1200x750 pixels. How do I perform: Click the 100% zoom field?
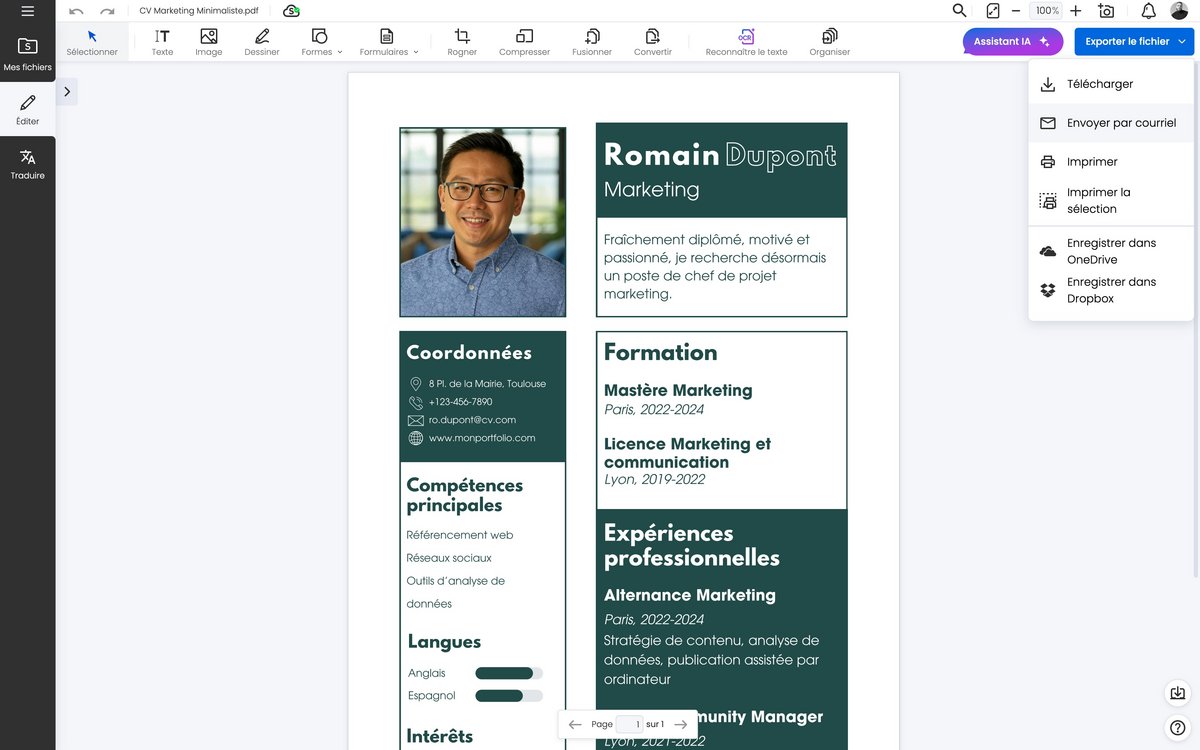[1047, 11]
